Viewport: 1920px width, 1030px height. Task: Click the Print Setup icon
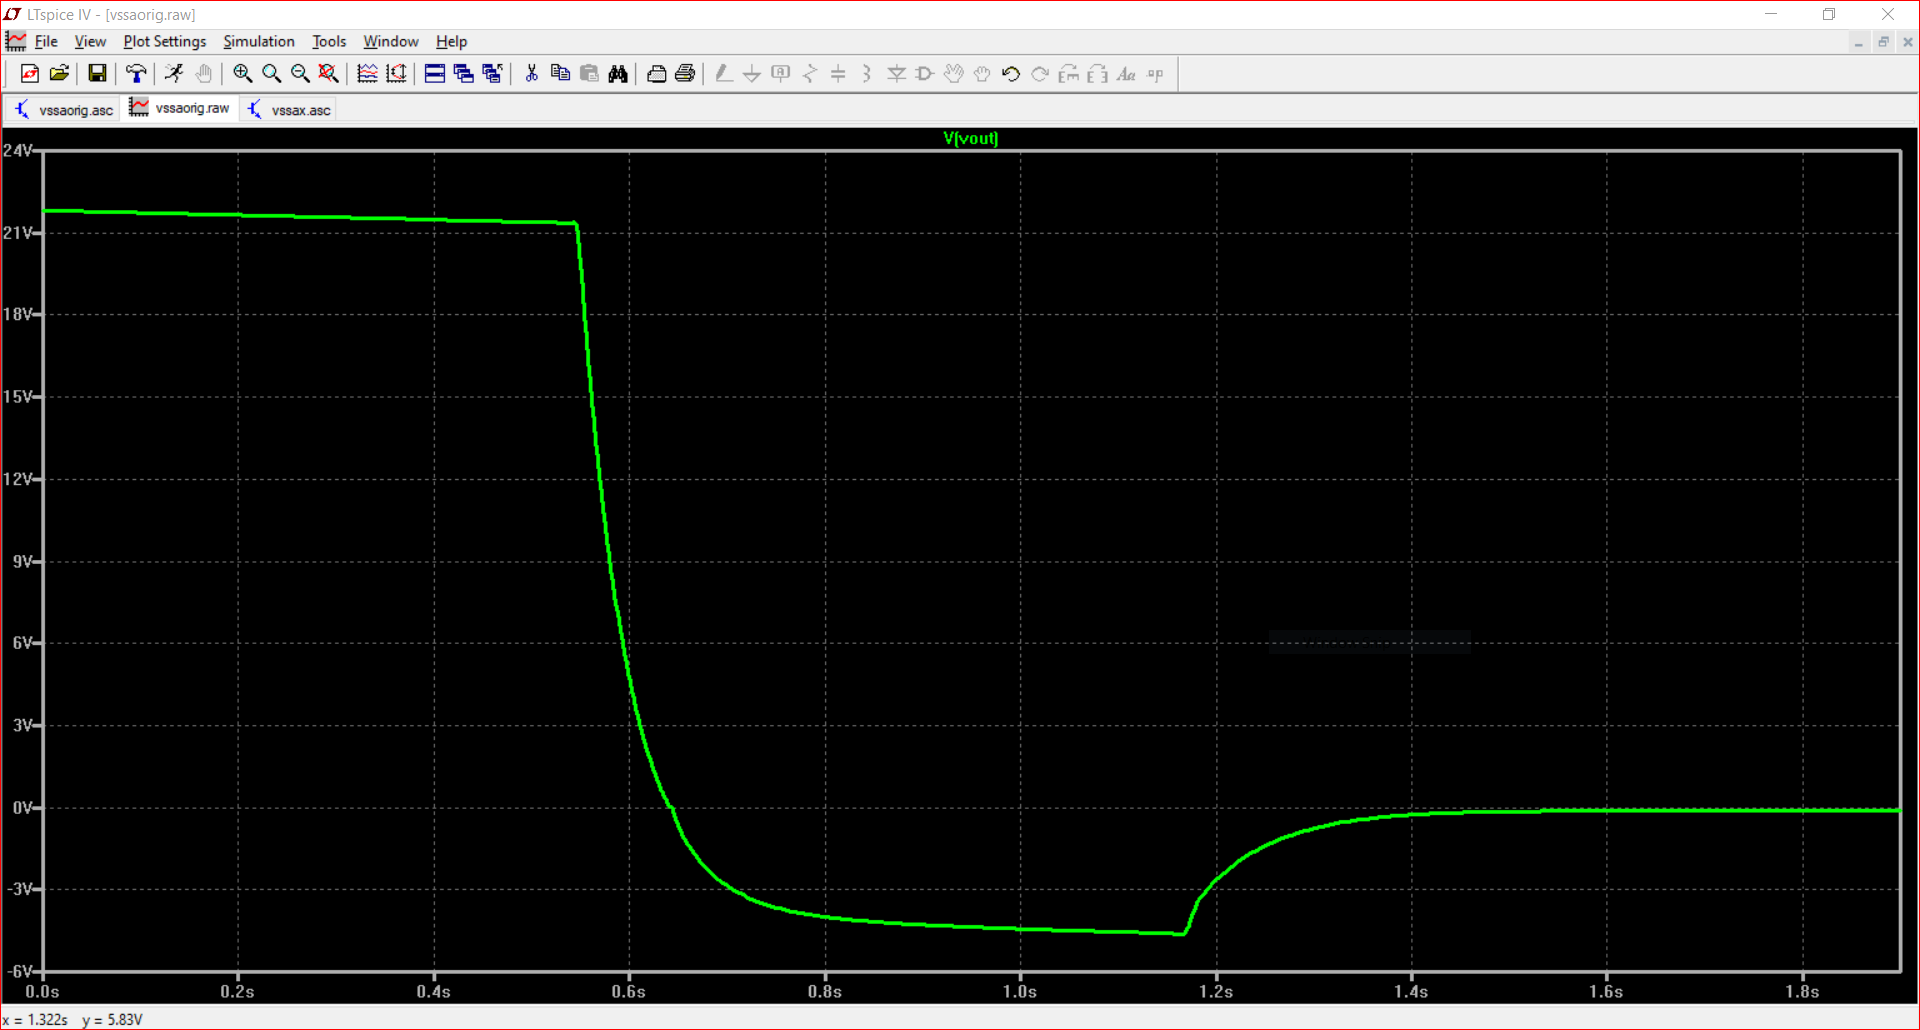(656, 74)
